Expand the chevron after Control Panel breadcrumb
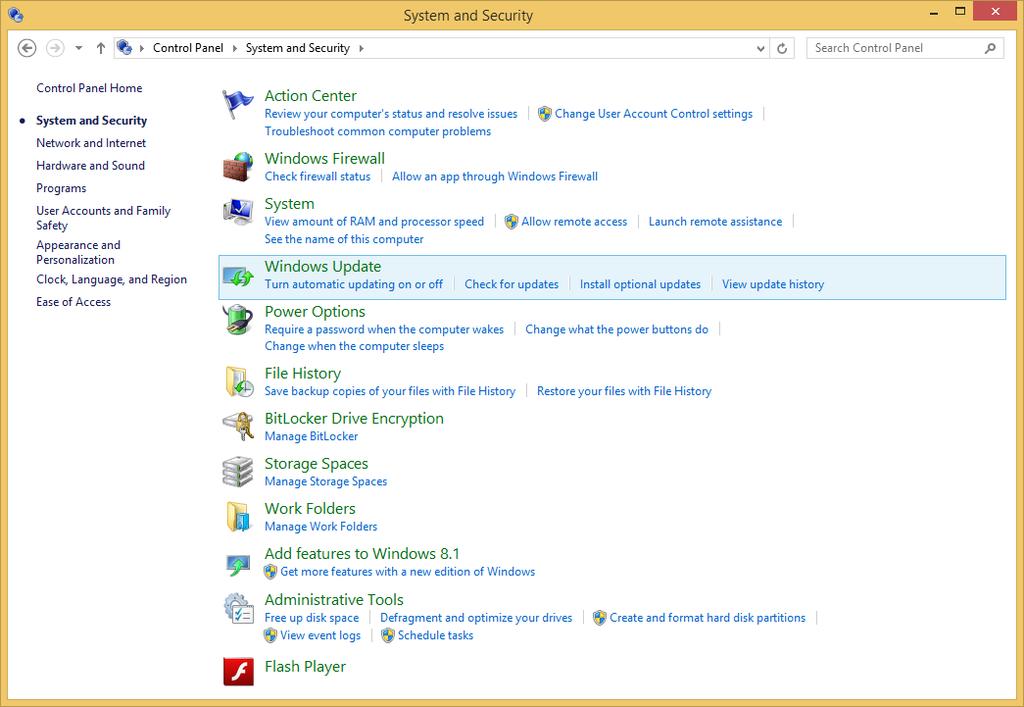1024x707 pixels. click(234, 48)
